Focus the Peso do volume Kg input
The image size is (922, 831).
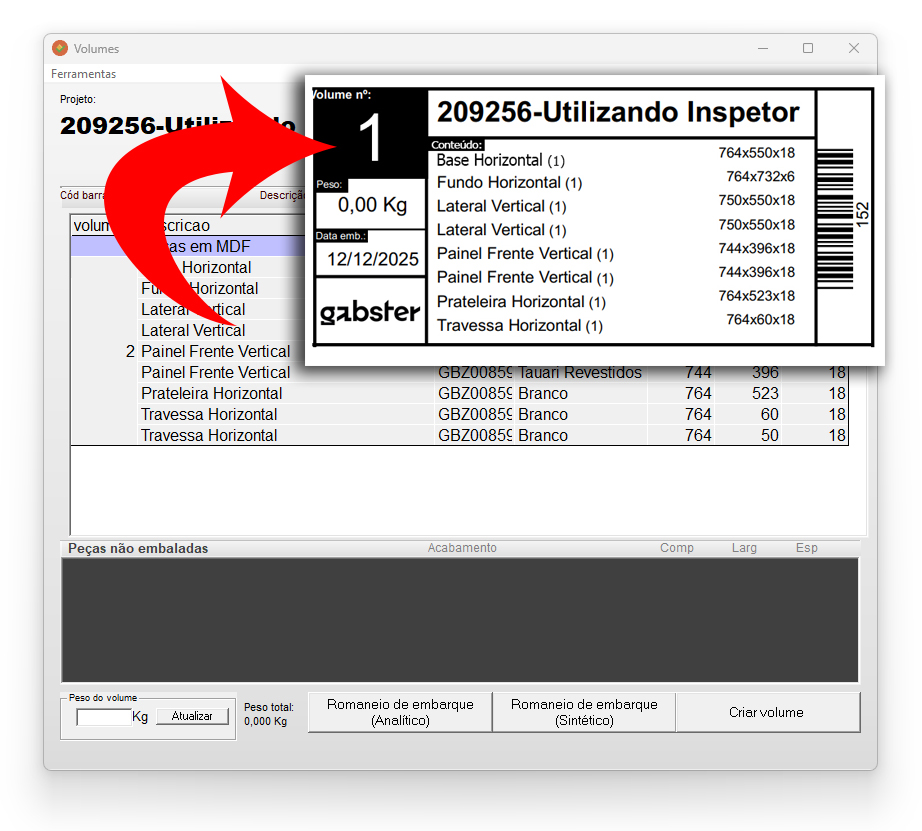tap(104, 717)
